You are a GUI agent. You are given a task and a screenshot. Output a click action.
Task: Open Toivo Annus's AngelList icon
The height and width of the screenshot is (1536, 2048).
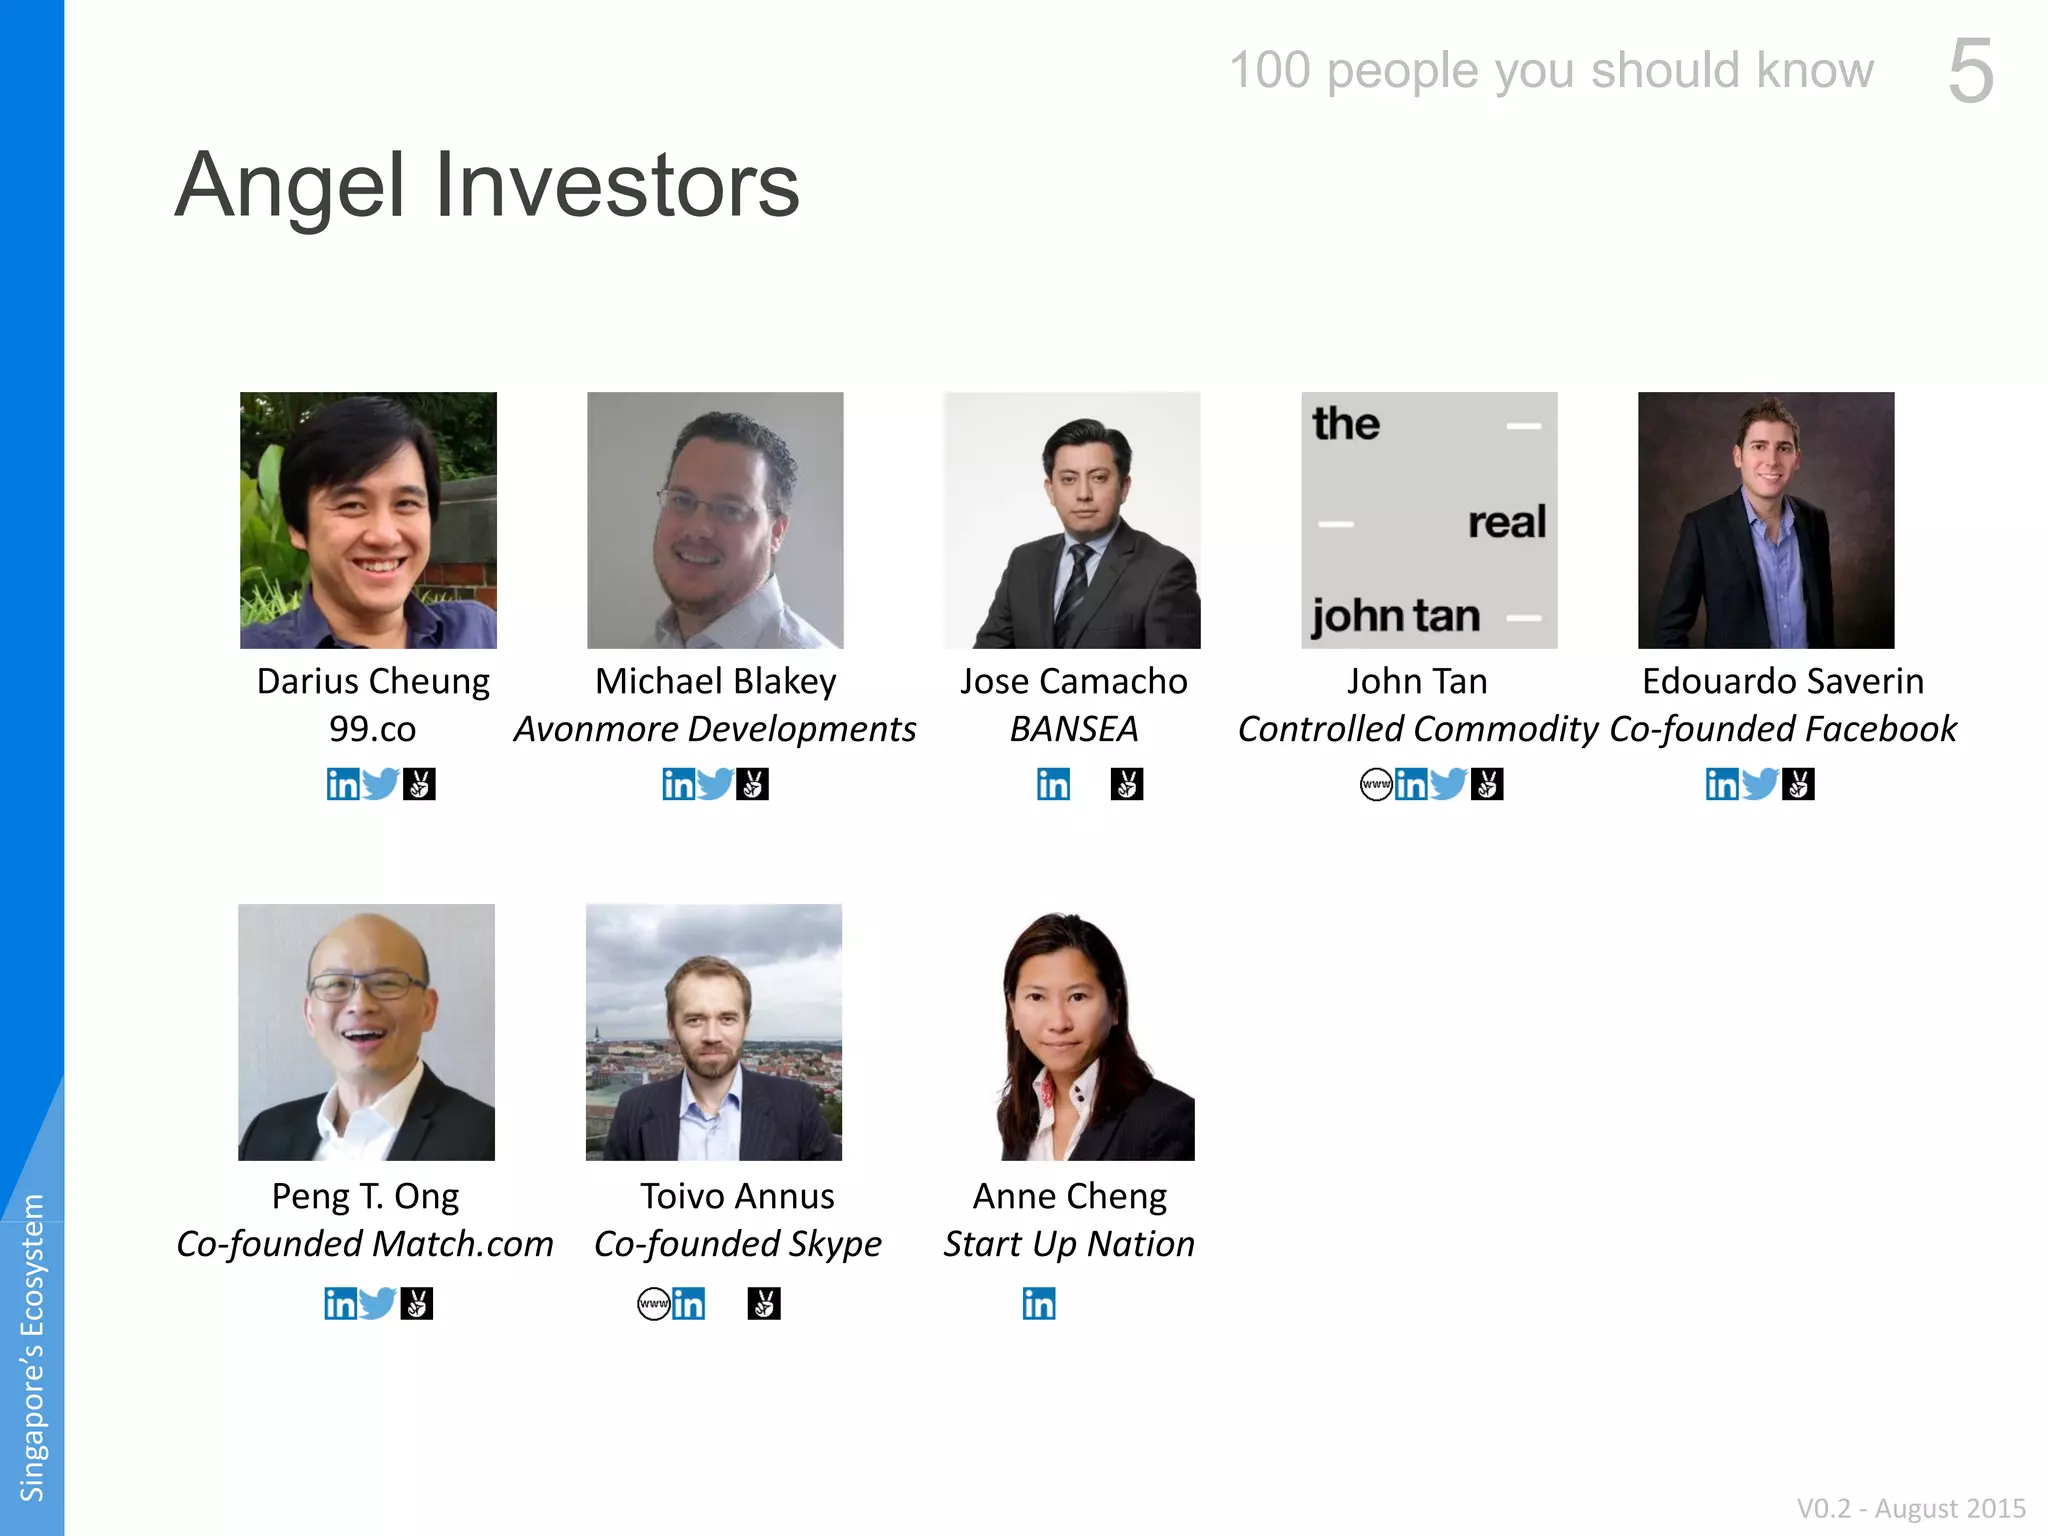coord(764,1303)
